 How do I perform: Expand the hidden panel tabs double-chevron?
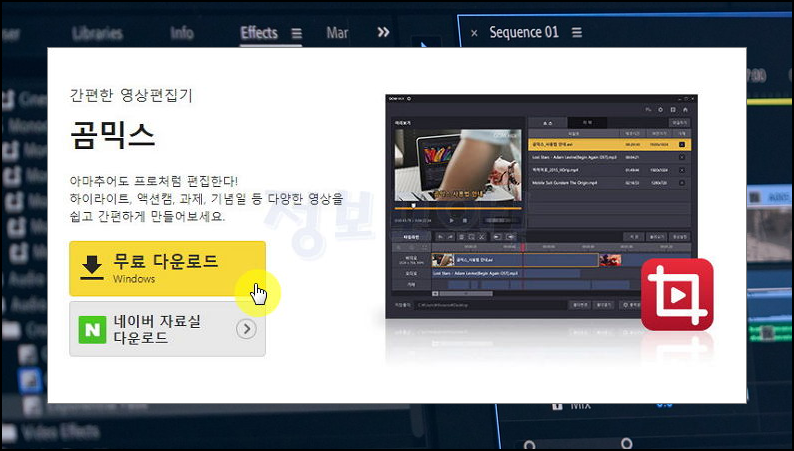click(x=383, y=32)
